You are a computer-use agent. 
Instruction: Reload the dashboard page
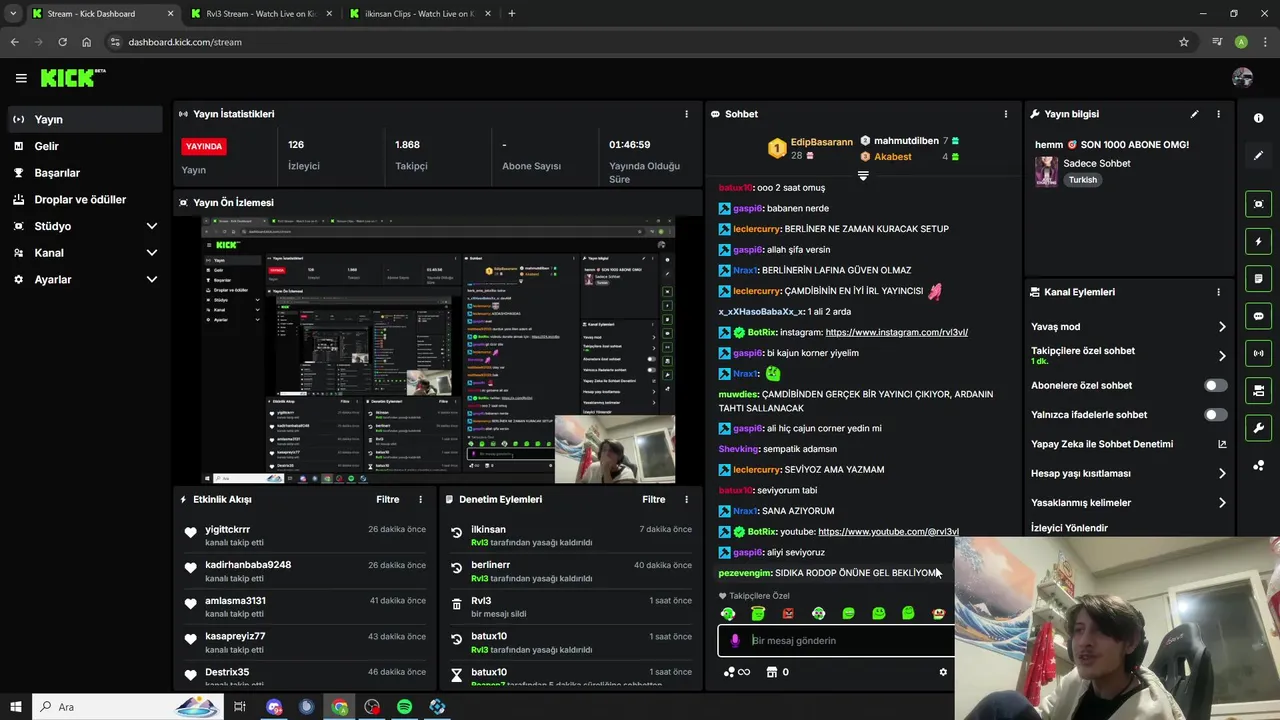(x=62, y=42)
